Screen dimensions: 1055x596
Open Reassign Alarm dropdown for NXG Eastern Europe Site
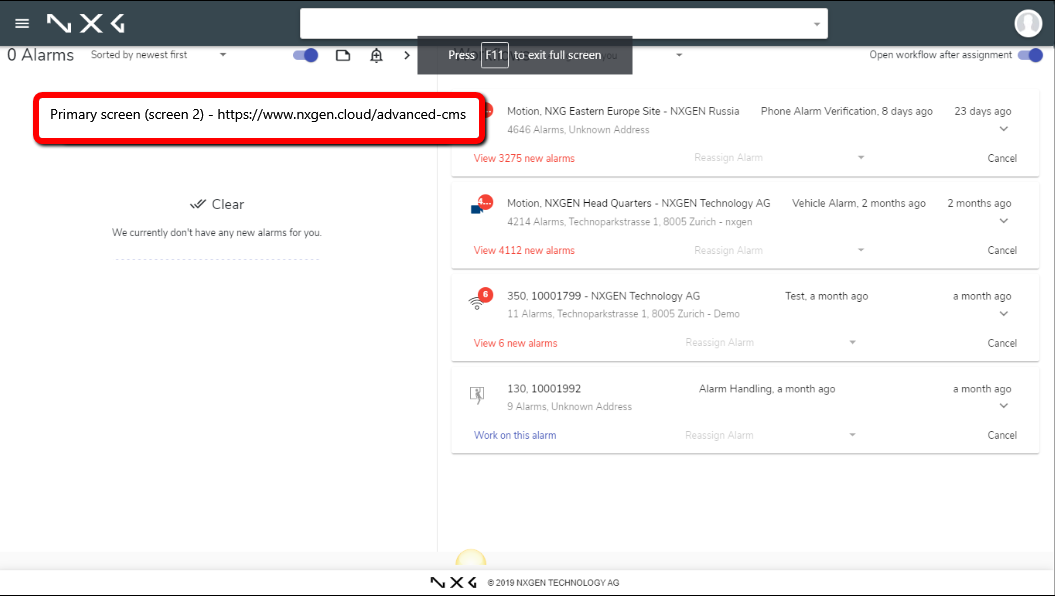[x=779, y=157]
